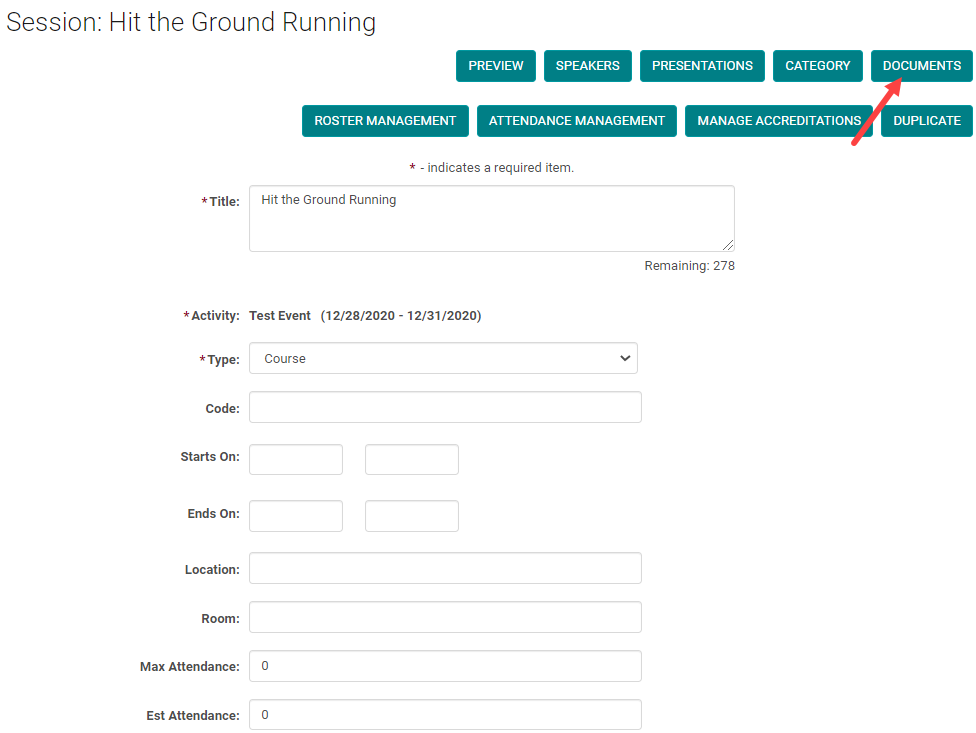Click the 'Ends On:' label
Viewport: 976px width, 733px height.
coord(214,513)
